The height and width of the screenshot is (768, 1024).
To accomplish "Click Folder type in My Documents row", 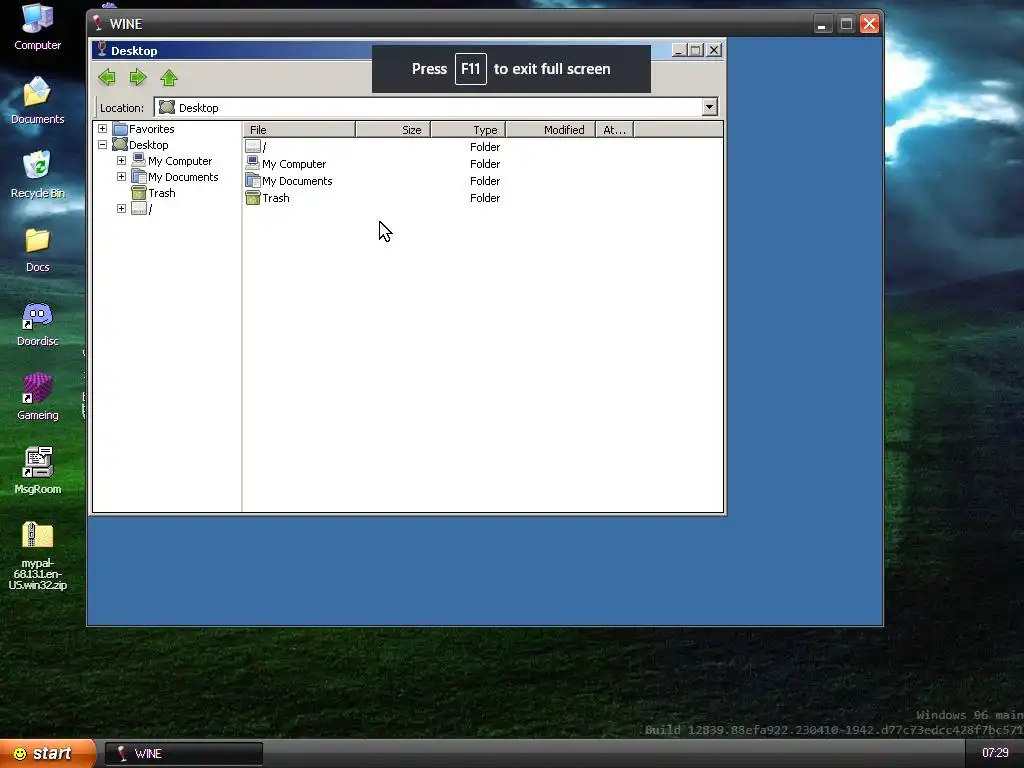I will 485,181.
